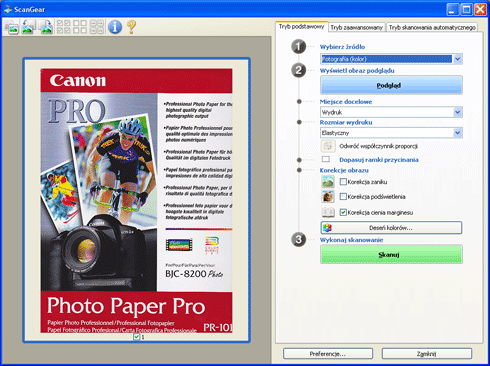Viewport: 490px width, 366px height.
Task: Start scanning with the Skanuj button
Action: point(391,255)
